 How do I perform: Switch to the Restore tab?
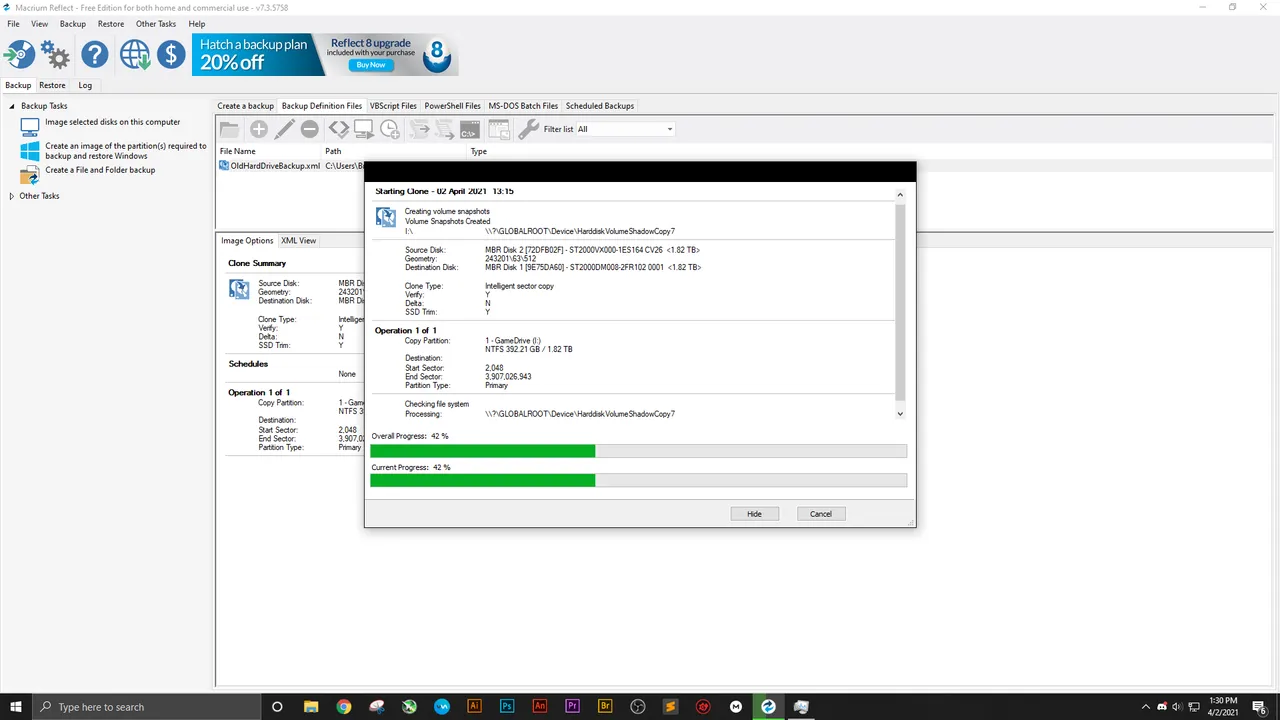[52, 85]
